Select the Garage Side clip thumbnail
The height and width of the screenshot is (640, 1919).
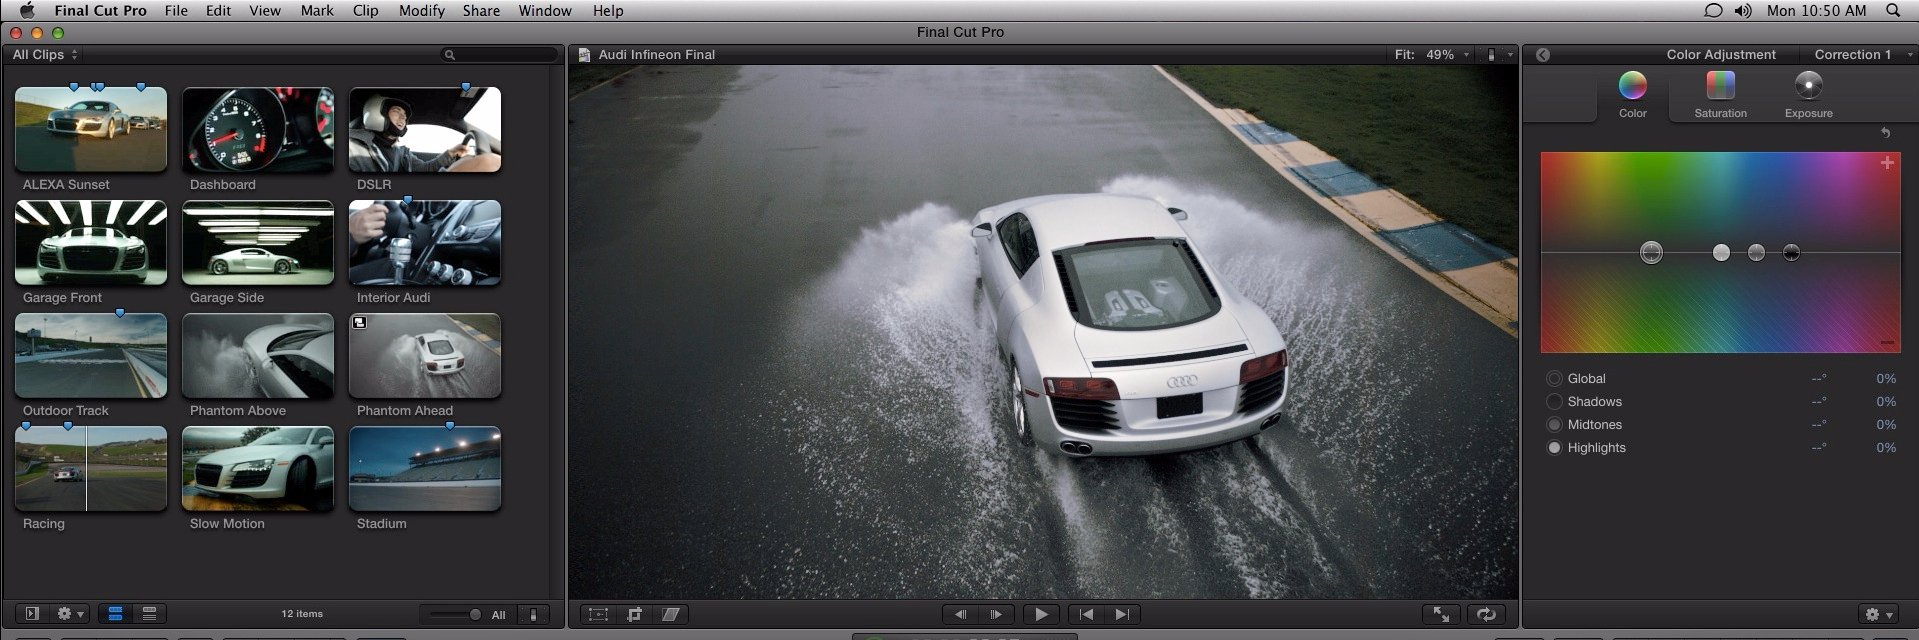[258, 242]
